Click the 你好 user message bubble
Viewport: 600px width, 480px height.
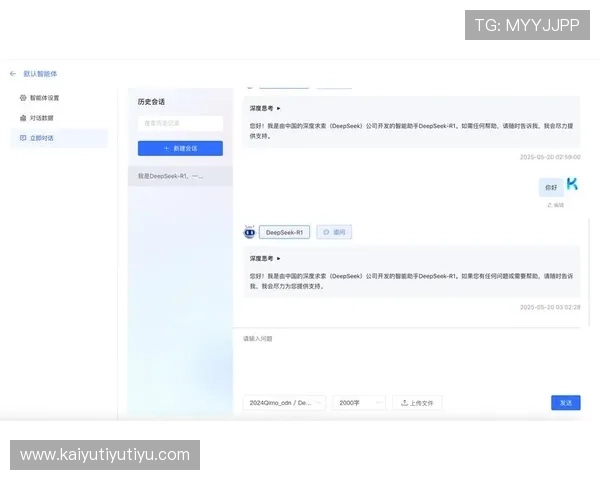tap(551, 188)
